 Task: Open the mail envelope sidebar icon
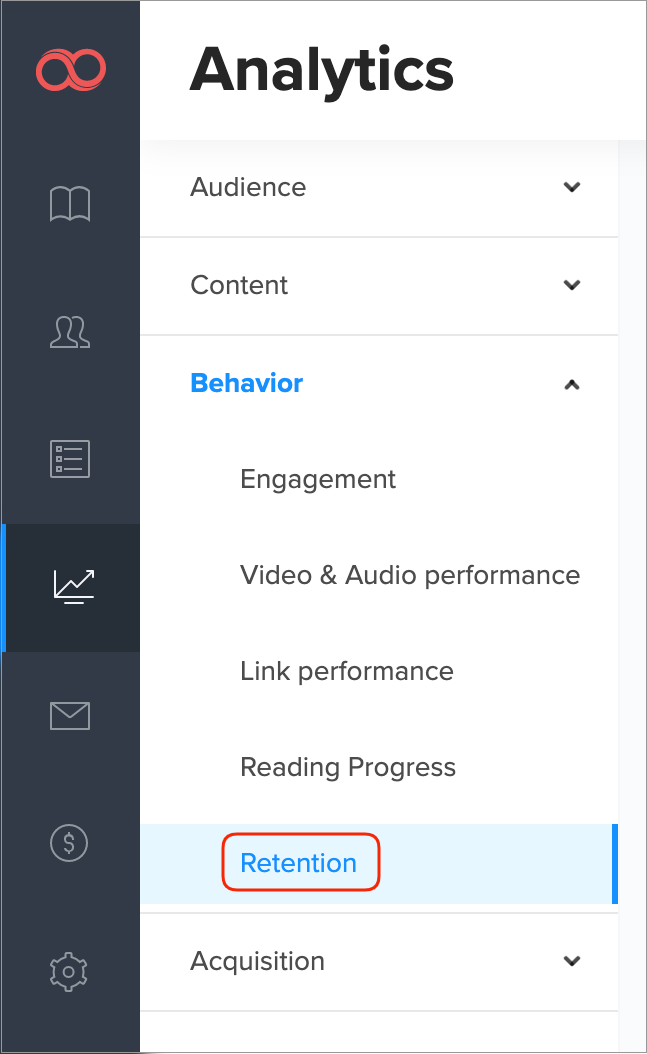70,715
